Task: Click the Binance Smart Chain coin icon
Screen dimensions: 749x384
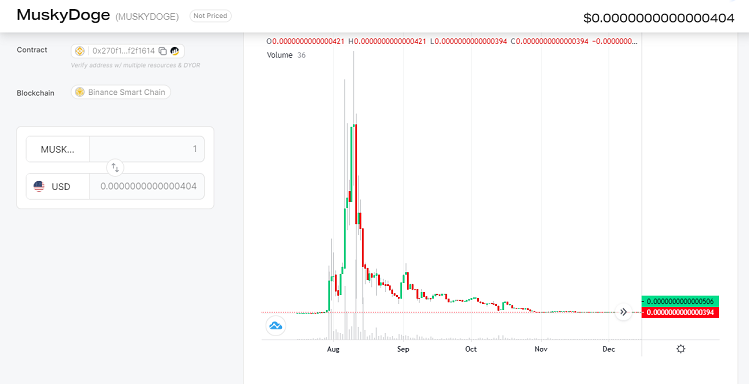Action: click(x=80, y=92)
